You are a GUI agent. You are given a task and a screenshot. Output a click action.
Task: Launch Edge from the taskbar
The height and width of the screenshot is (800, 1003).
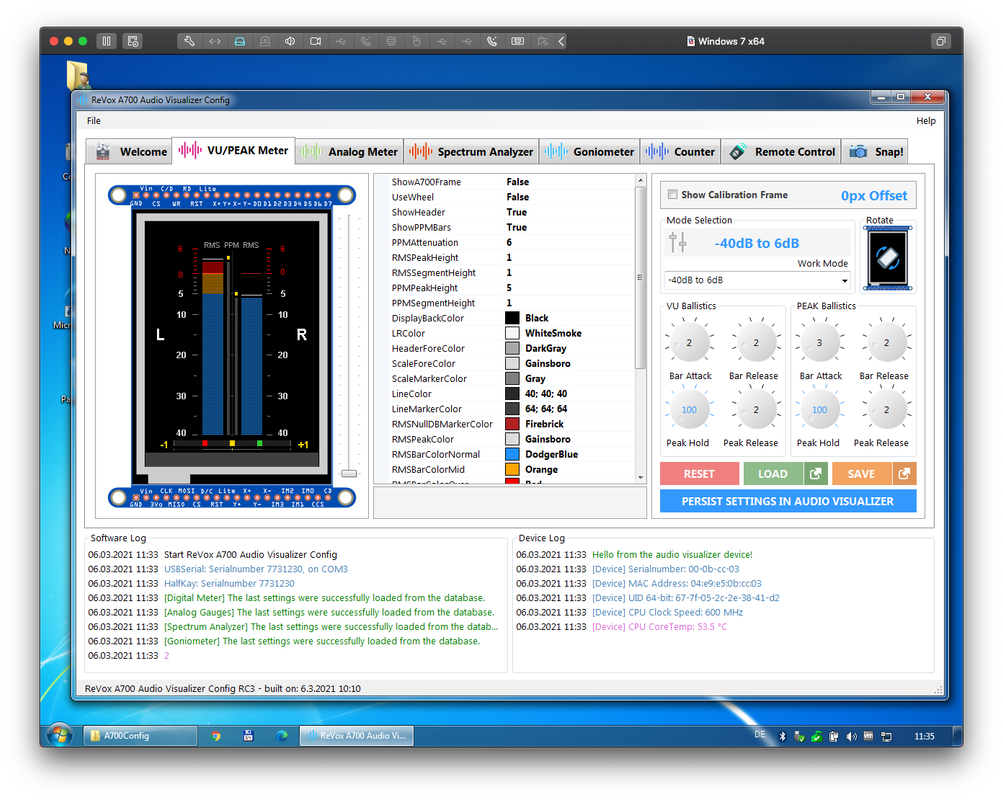pyautogui.click(x=281, y=736)
